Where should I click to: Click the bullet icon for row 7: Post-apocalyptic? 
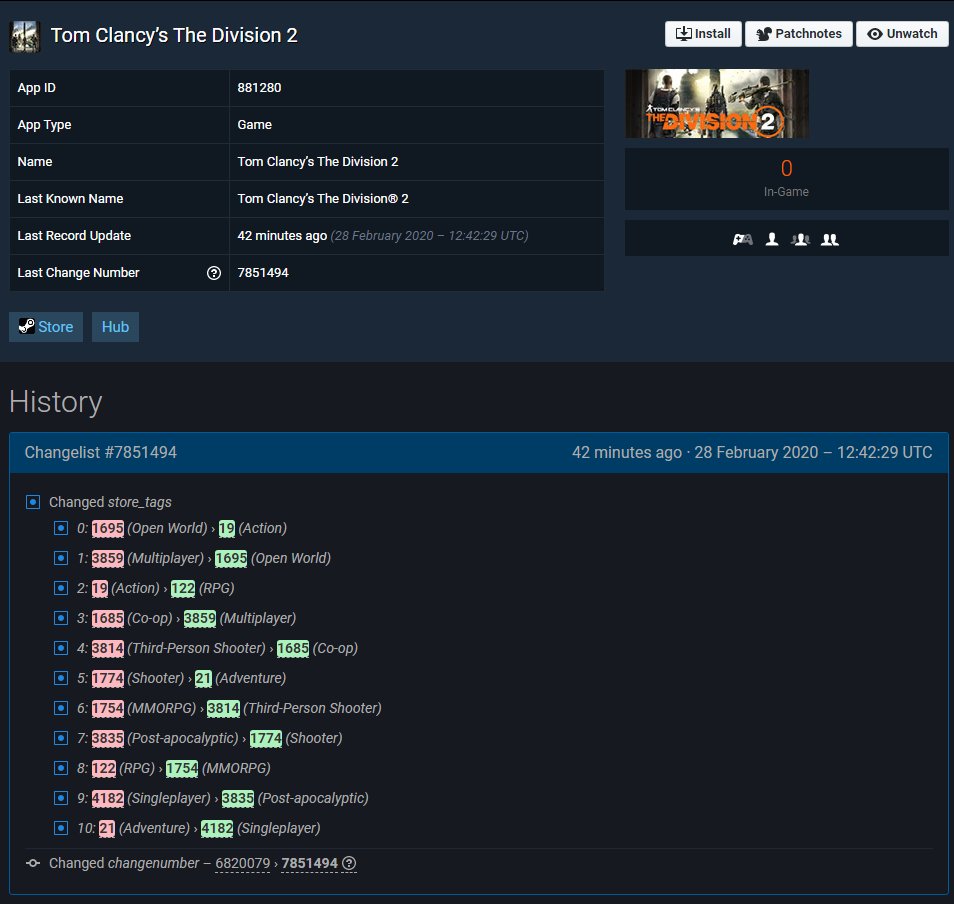pyautogui.click(x=61, y=738)
